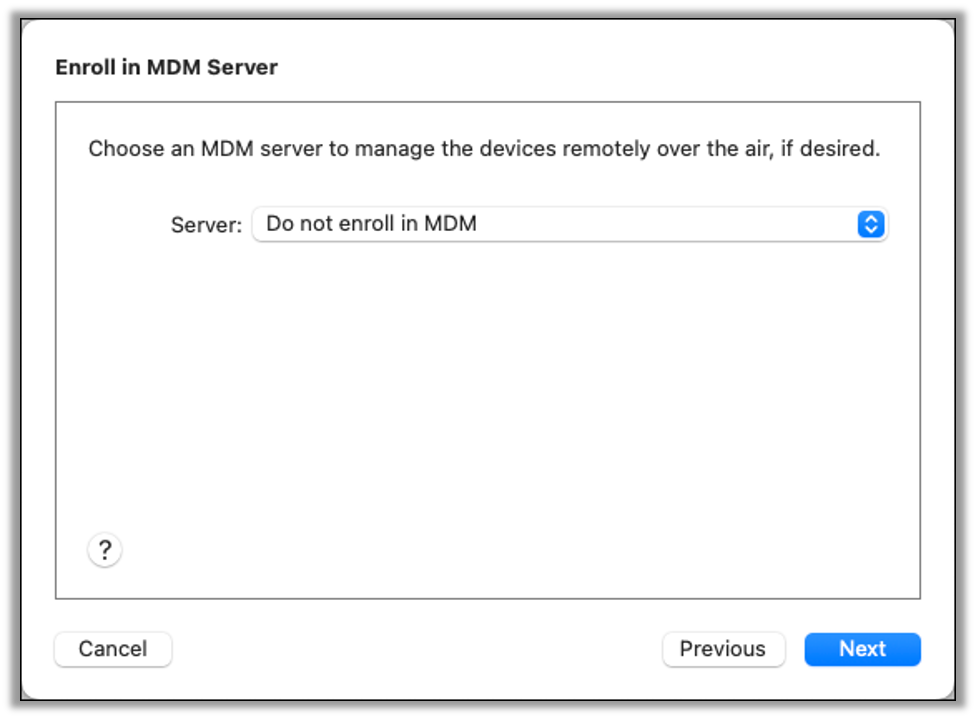Viewport: 976px width, 718px height.
Task: Click the 'Enroll in MDM Server' title
Action: (167, 67)
